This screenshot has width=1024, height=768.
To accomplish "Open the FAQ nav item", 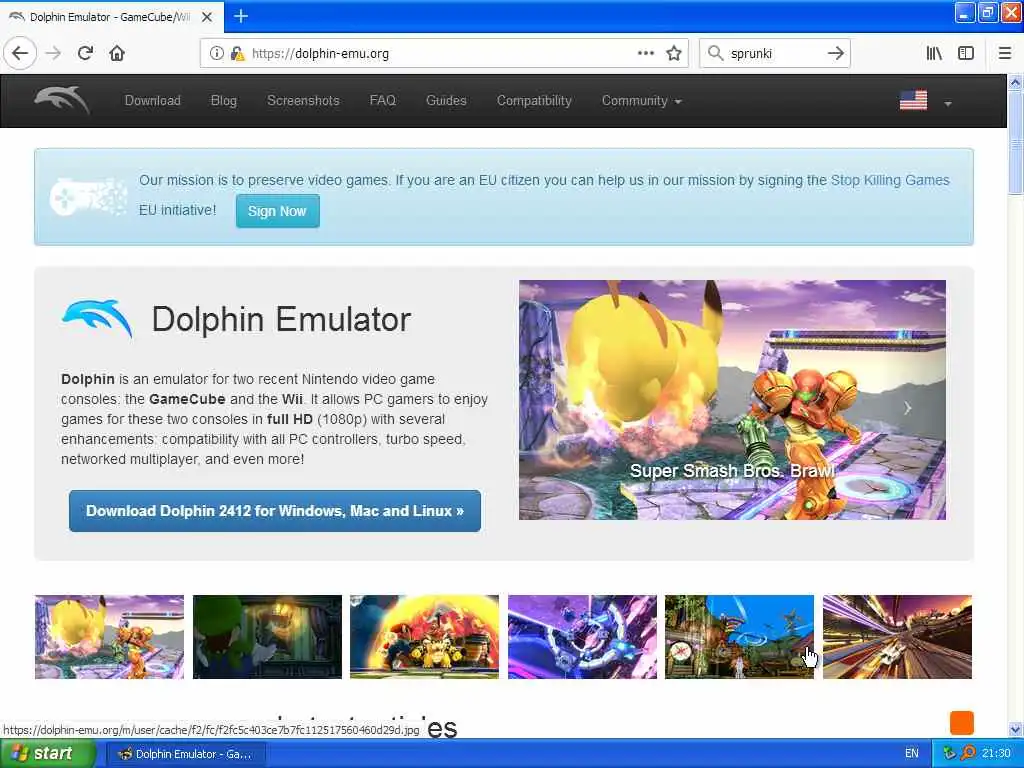I will pos(382,101).
